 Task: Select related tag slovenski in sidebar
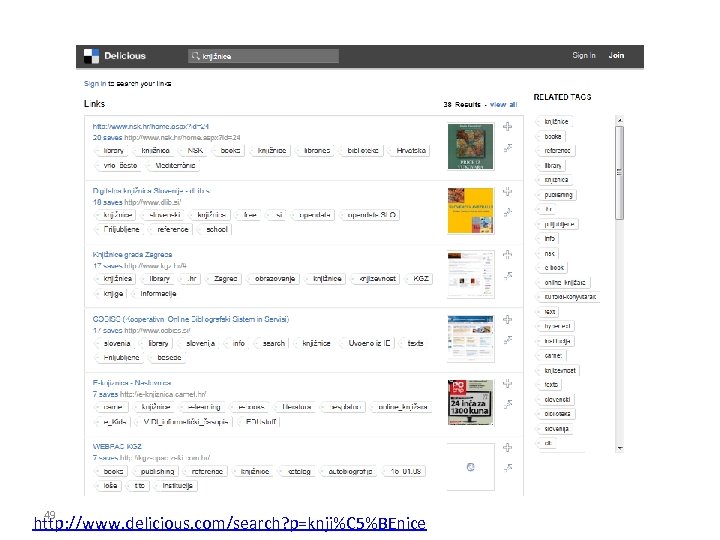click(556, 400)
